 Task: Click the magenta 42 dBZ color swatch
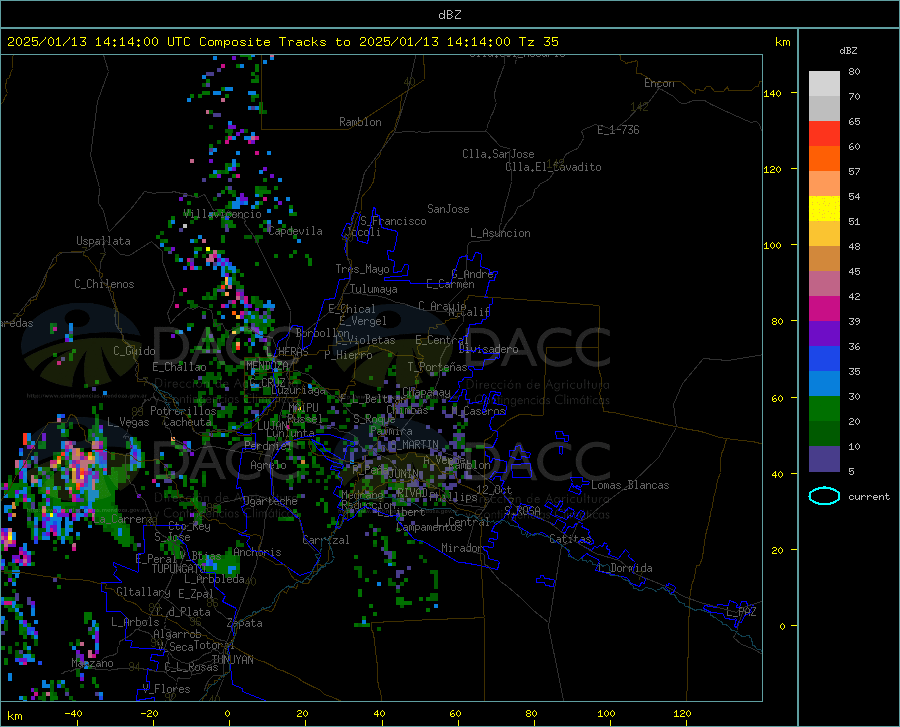coord(824,309)
